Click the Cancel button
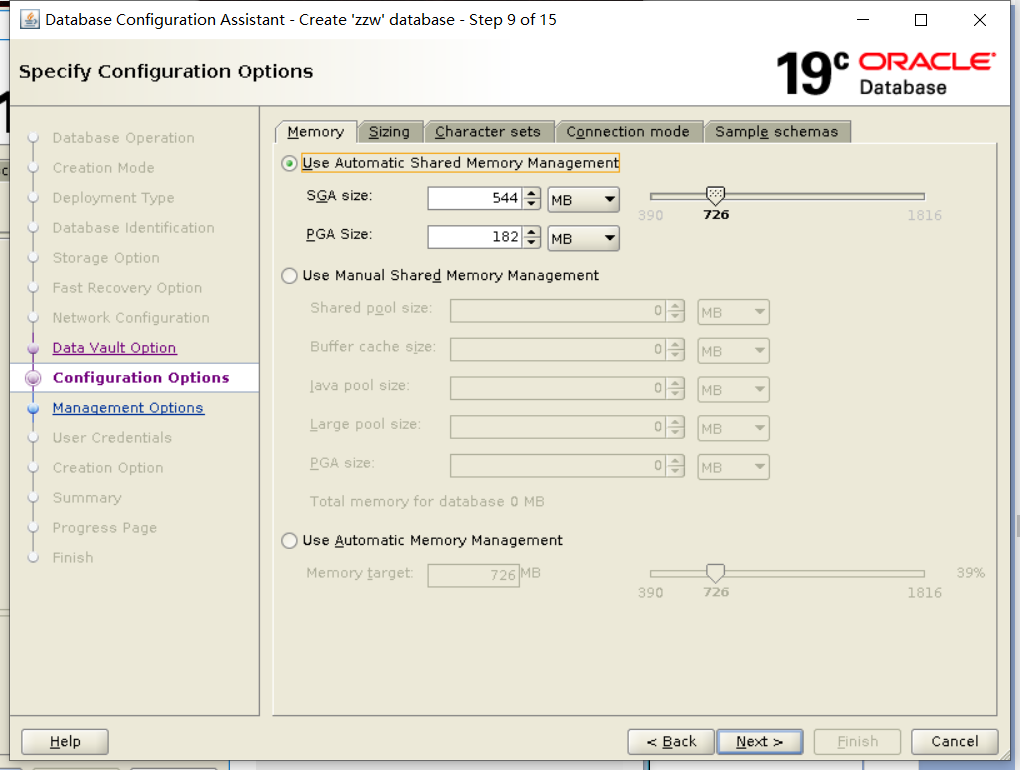This screenshot has height=770, width=1020. (954, 741)
